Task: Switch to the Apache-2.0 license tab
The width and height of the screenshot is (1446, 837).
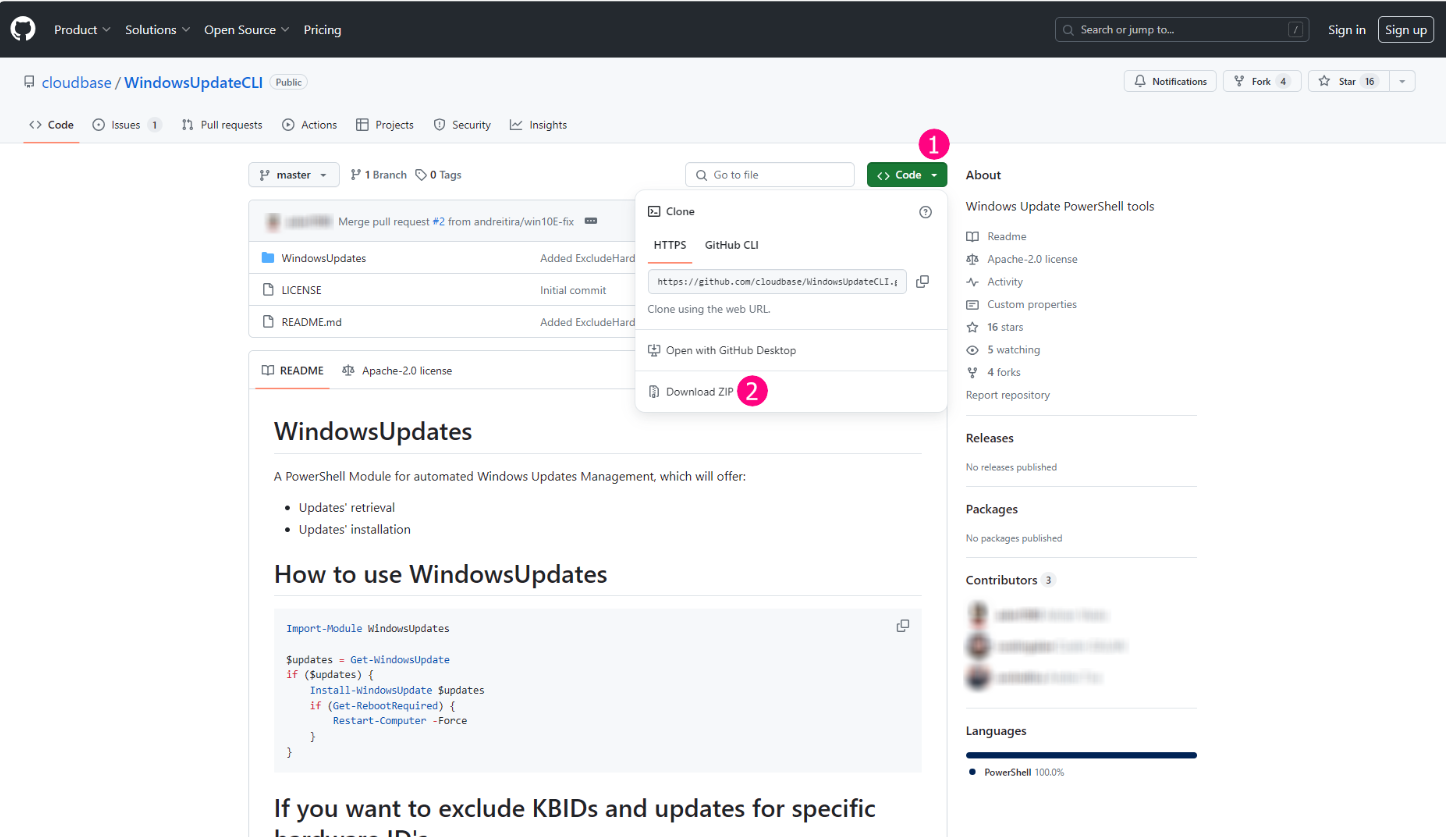Action: tap(397, 371)
